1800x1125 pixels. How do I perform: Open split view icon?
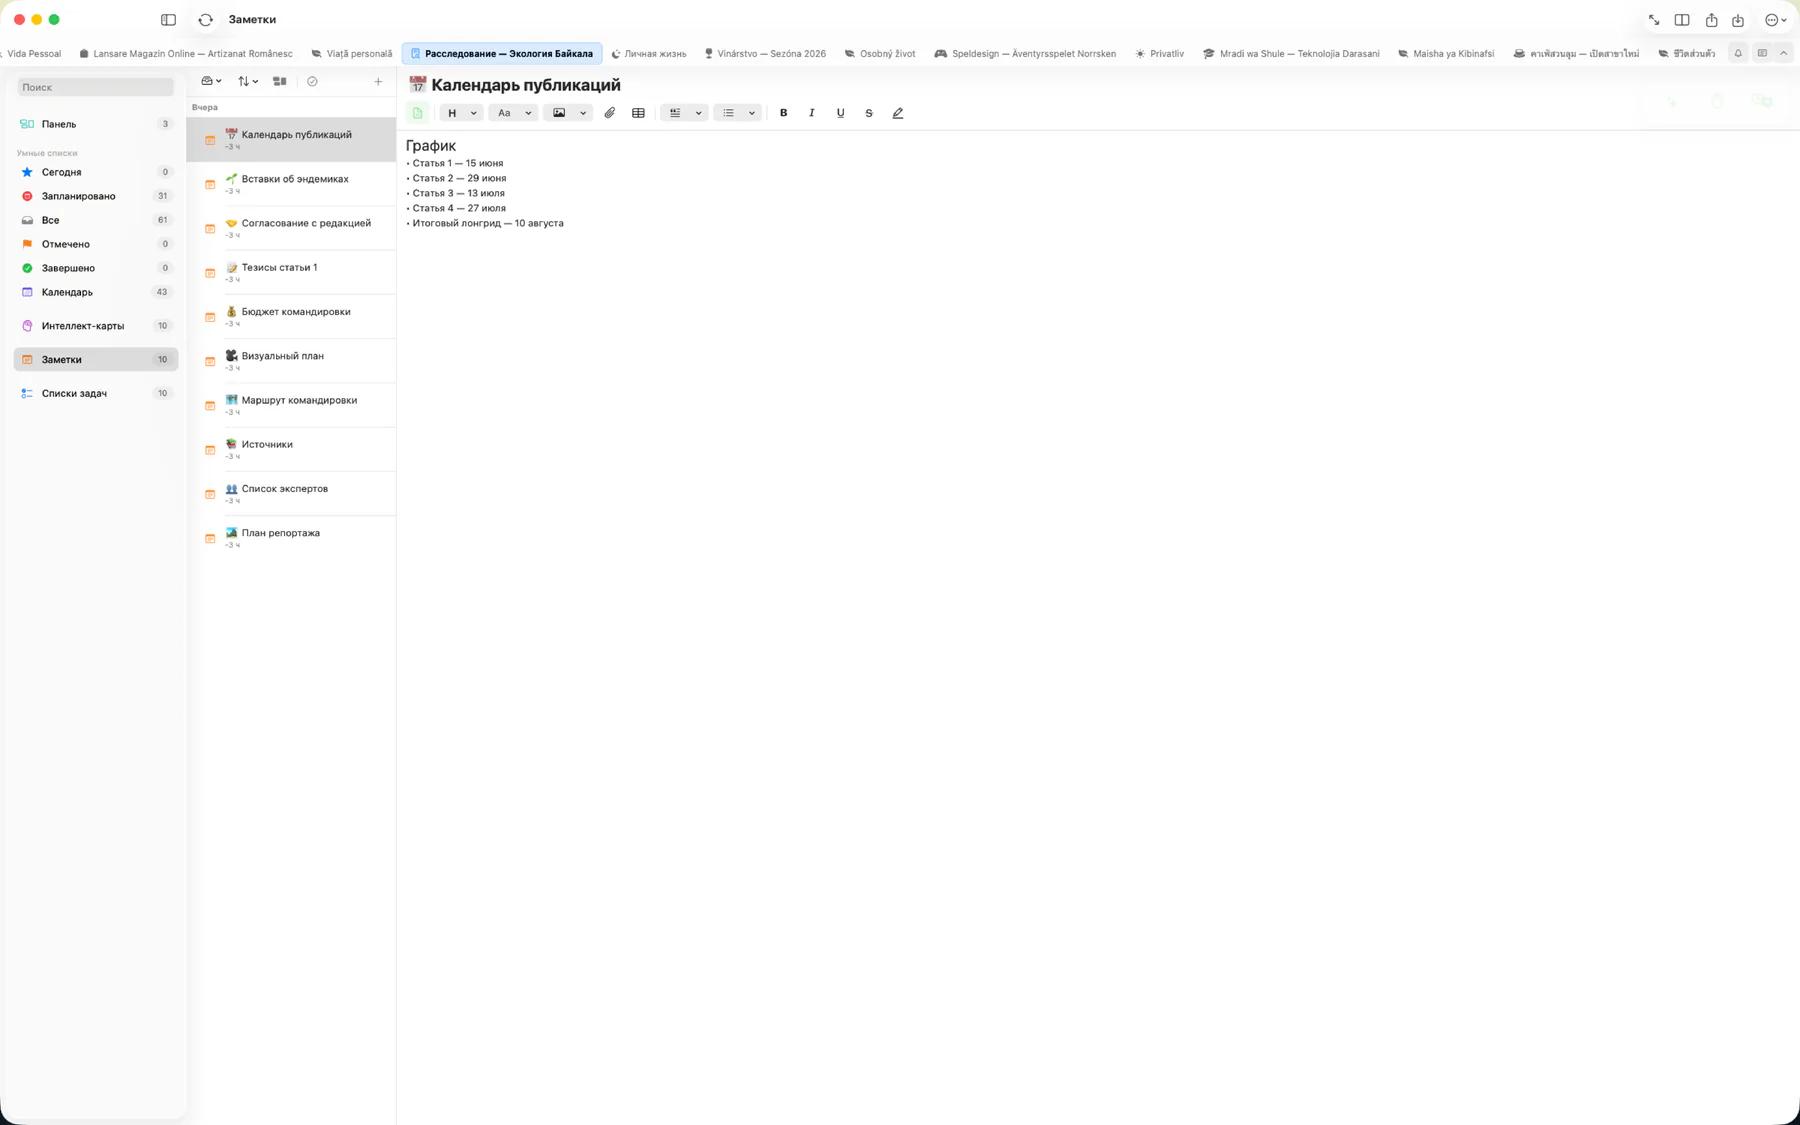[x=1682, y=20]
